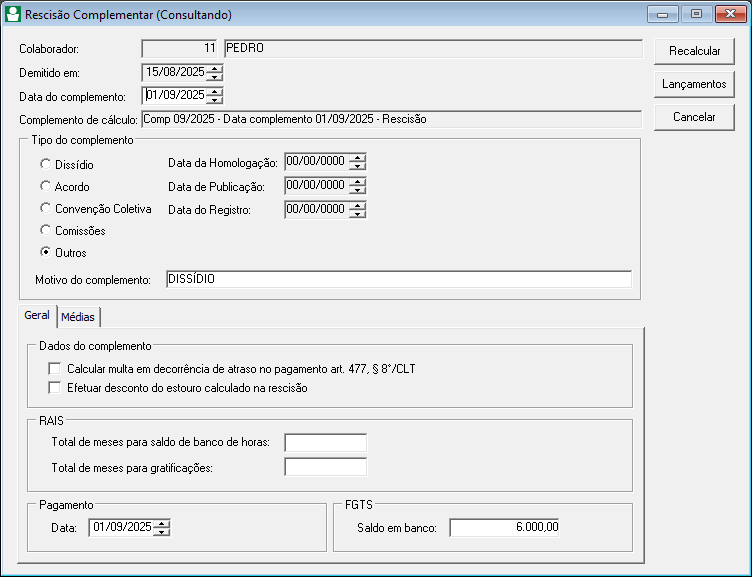Open Lançamentos button
Image resolution: width=752 pixels, height=577 pixels.
click(694, 84)
